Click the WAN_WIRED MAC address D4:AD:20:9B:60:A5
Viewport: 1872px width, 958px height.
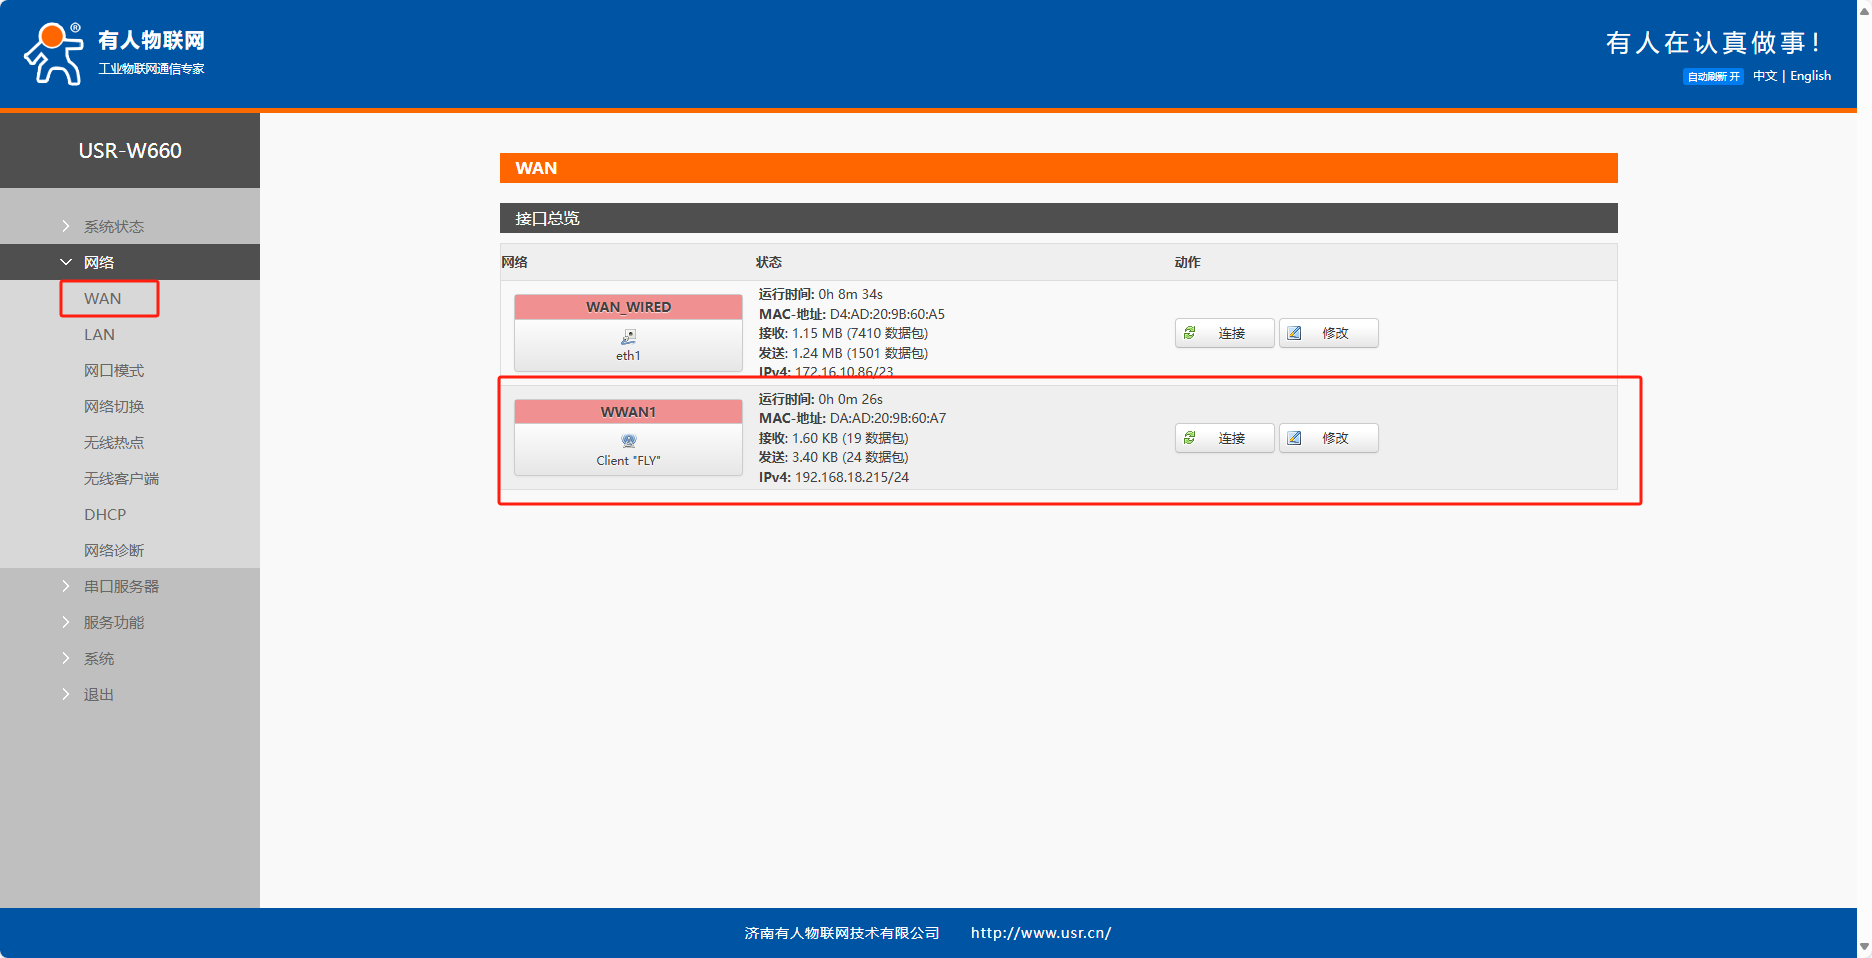click(x=887, y=314)
